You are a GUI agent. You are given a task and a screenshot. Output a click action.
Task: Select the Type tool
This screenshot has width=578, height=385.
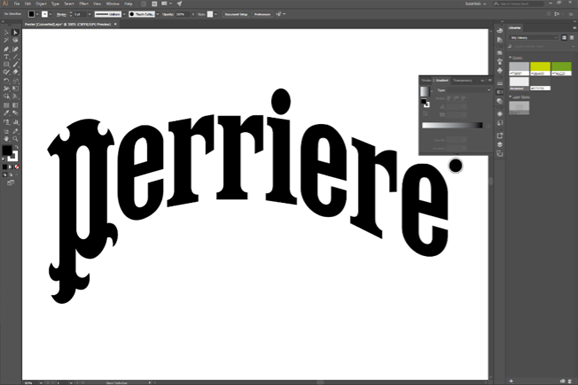[6, 57]
